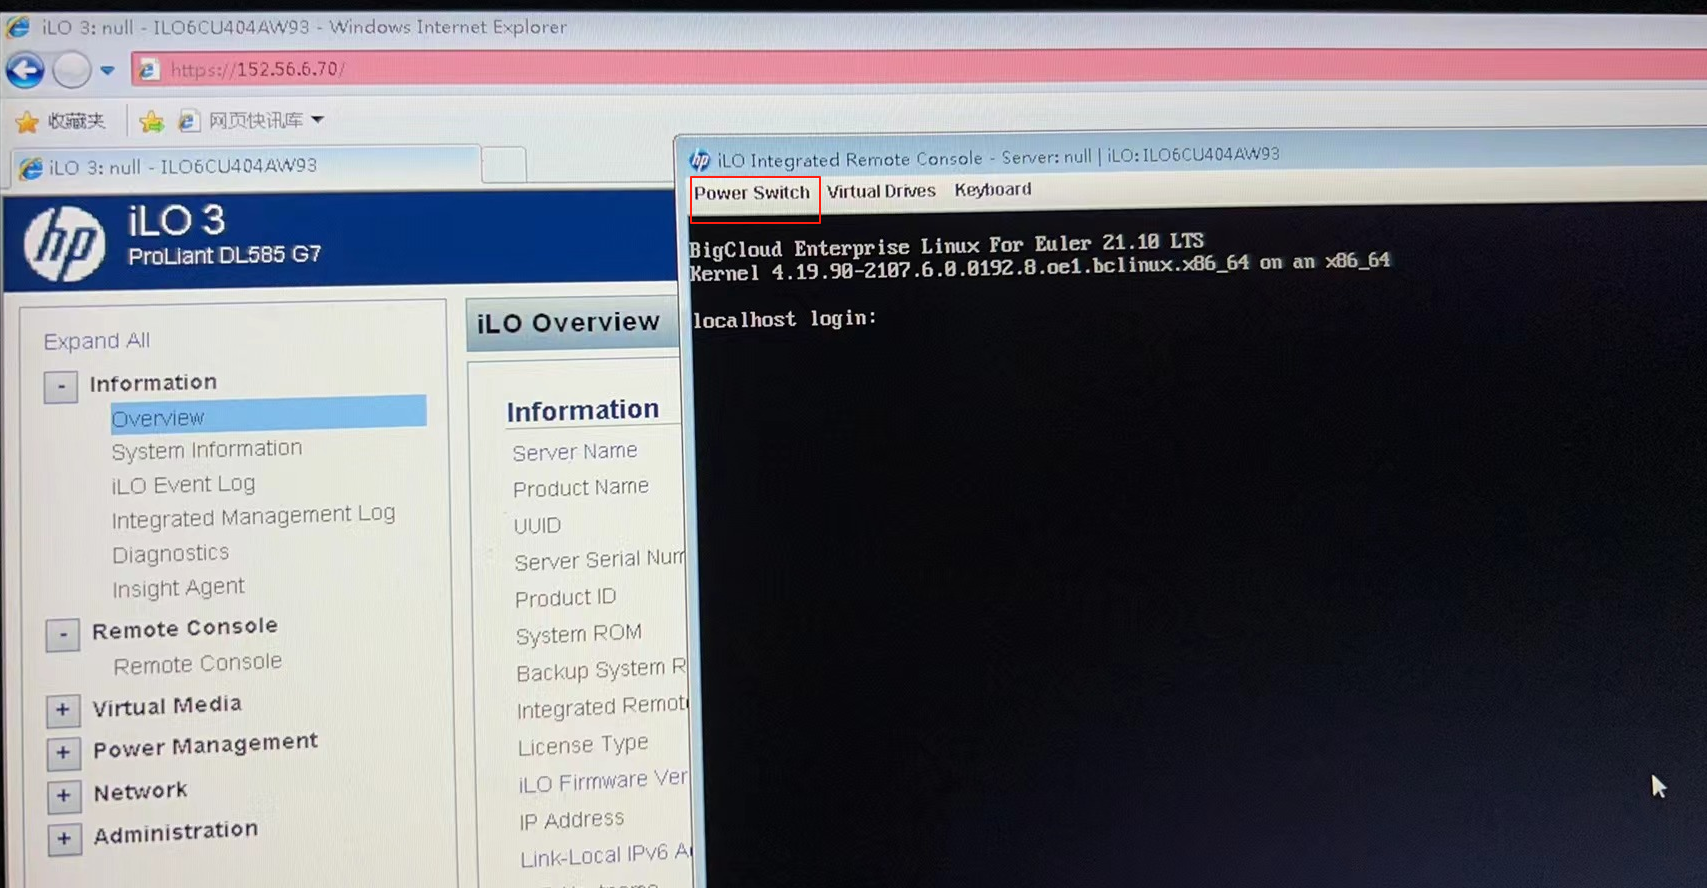The image size is (1707, 888).
Task: Open the Power Switch menu
Action: (752, 193)
